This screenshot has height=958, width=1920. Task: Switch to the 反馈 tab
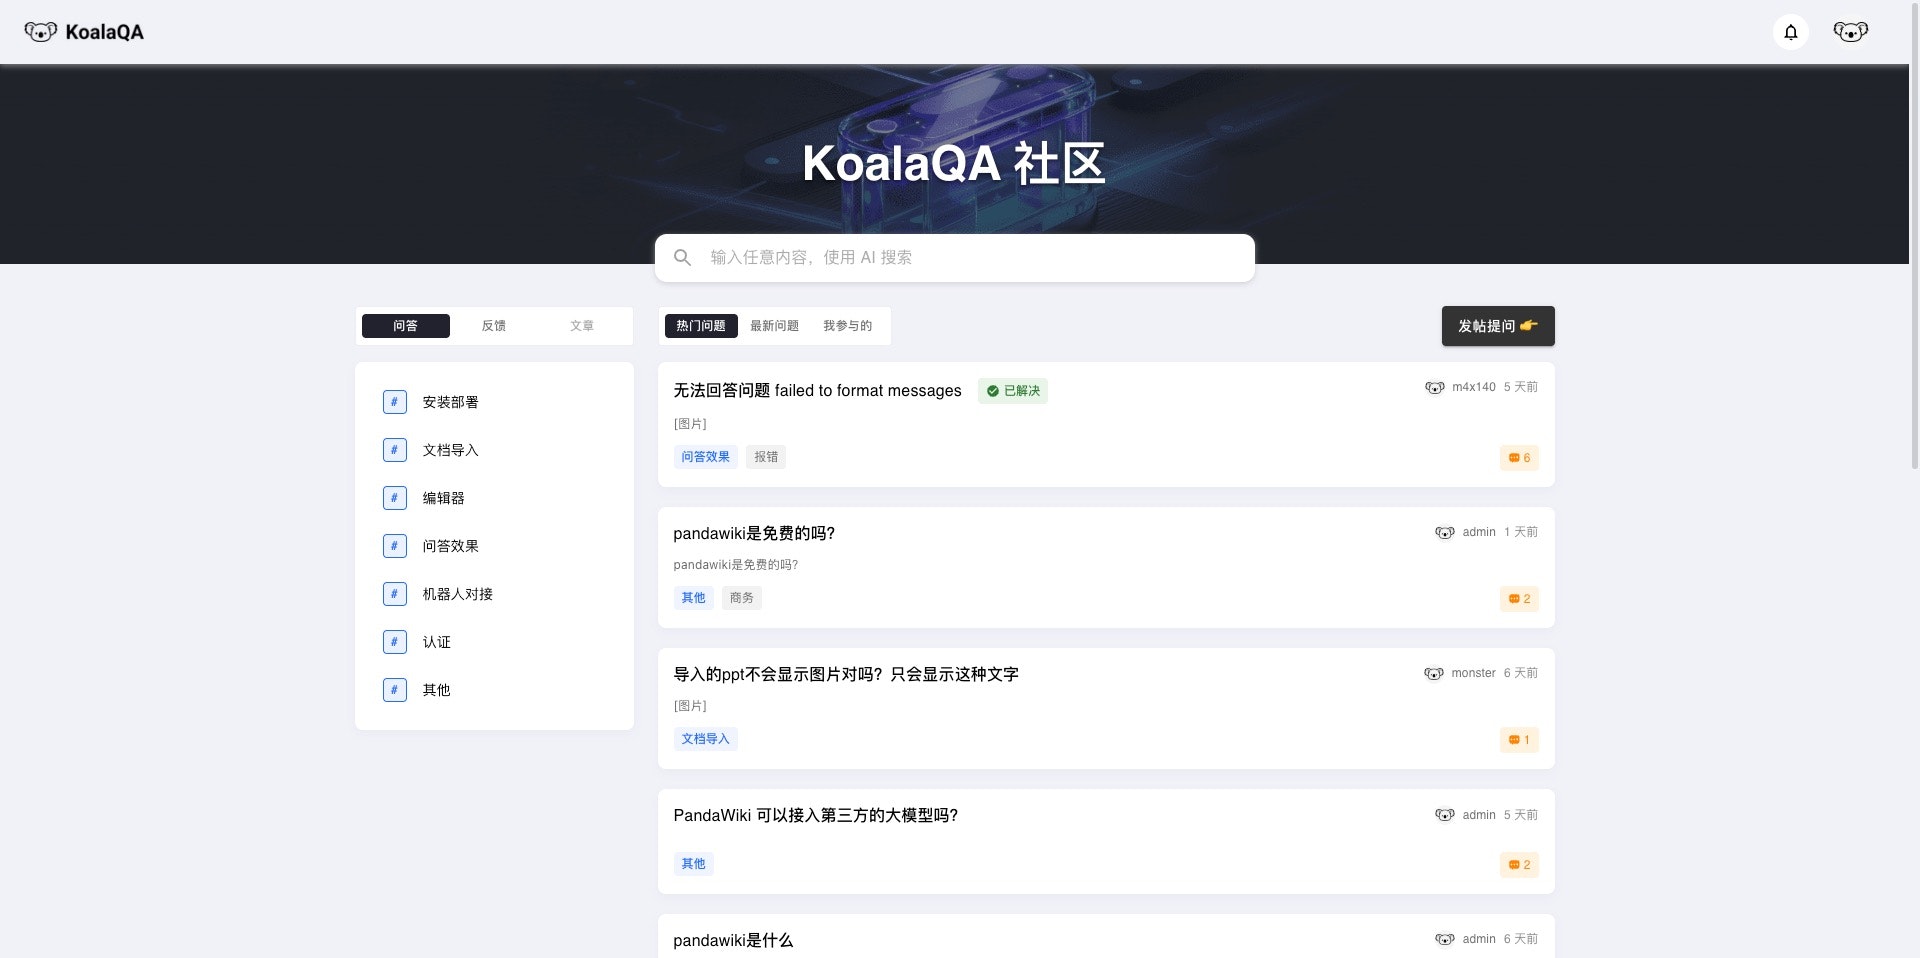click(x=493, y=325)
